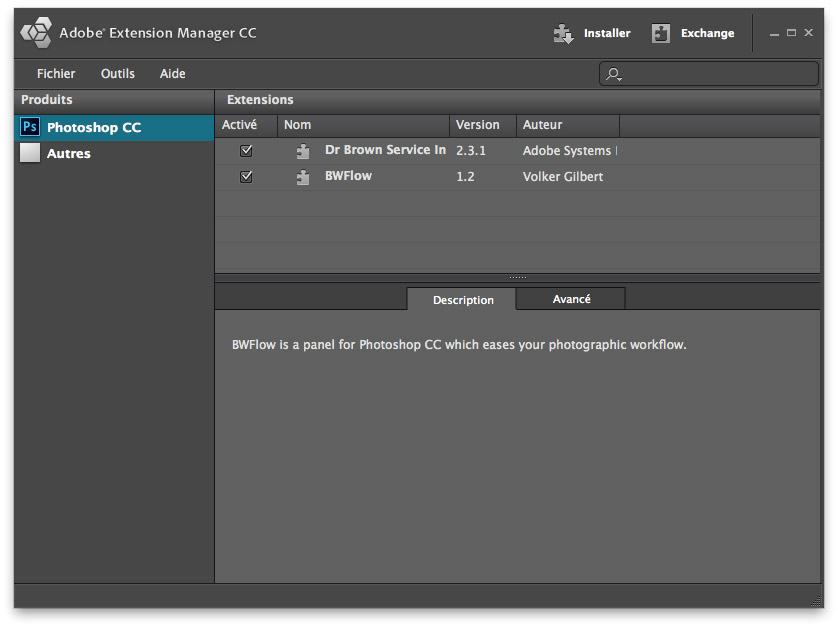This screenshot has width=838, height=628.
Task: Switch to the Avancé tab
Action: click(571, 299)
